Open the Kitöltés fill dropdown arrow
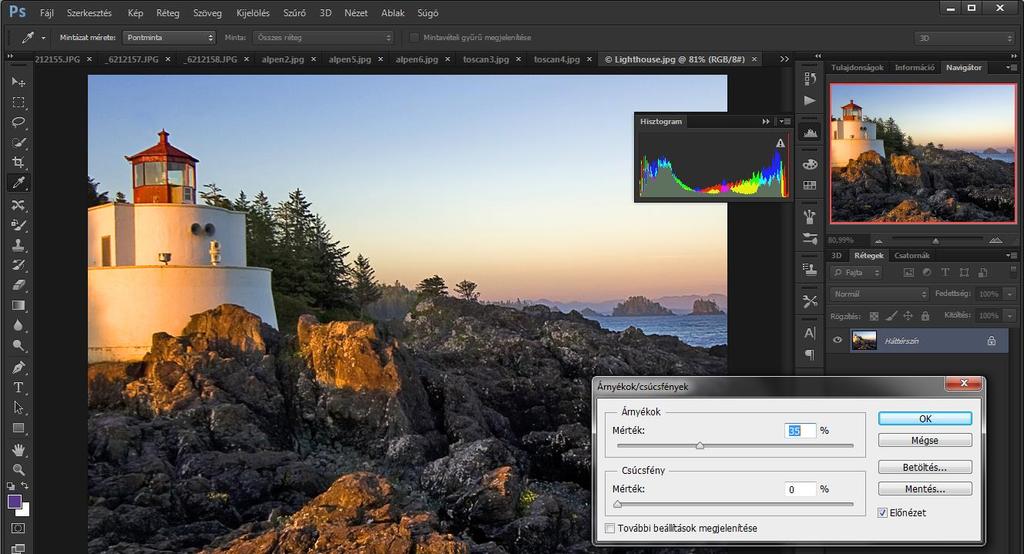 pos(1010,316)
